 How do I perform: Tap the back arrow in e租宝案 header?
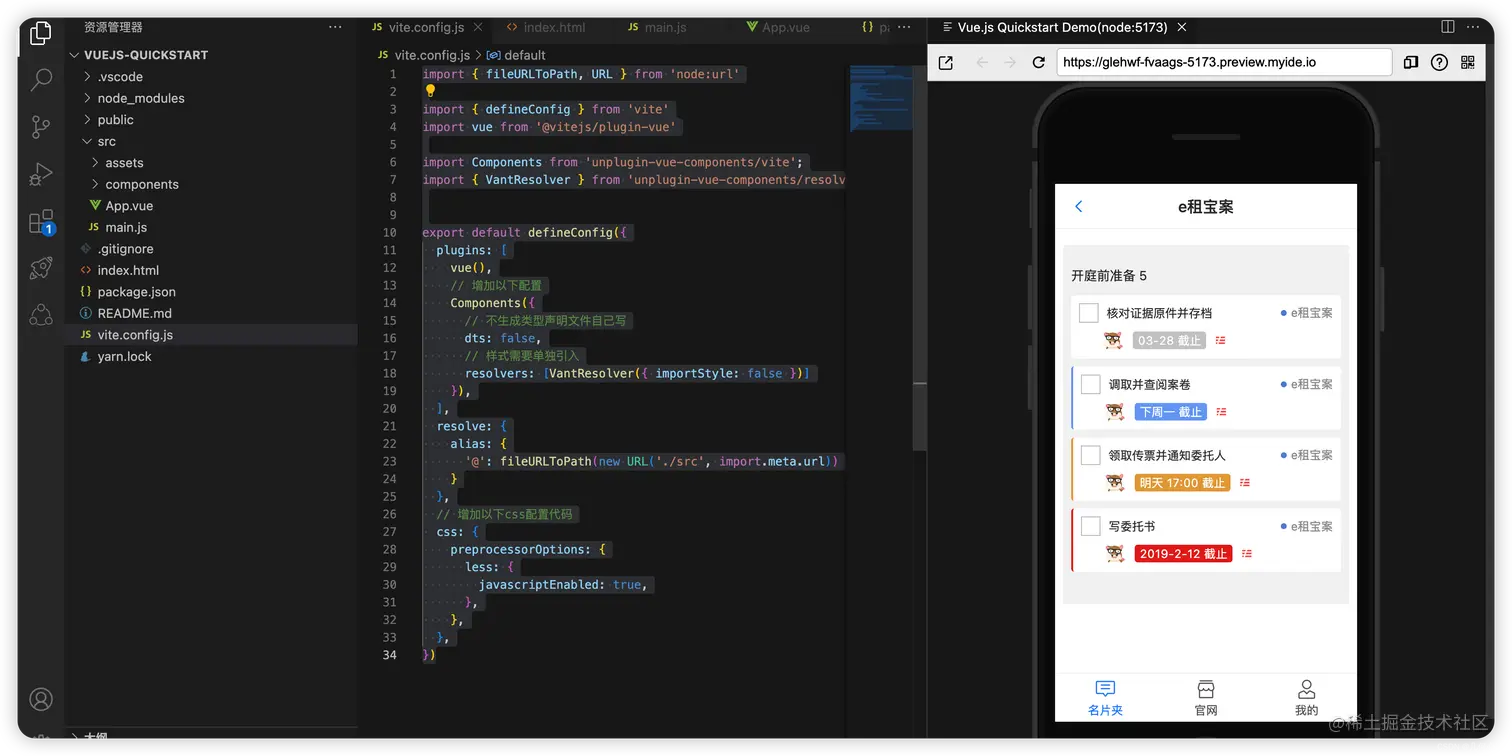pyautogui.click(x=1078, y=206)
